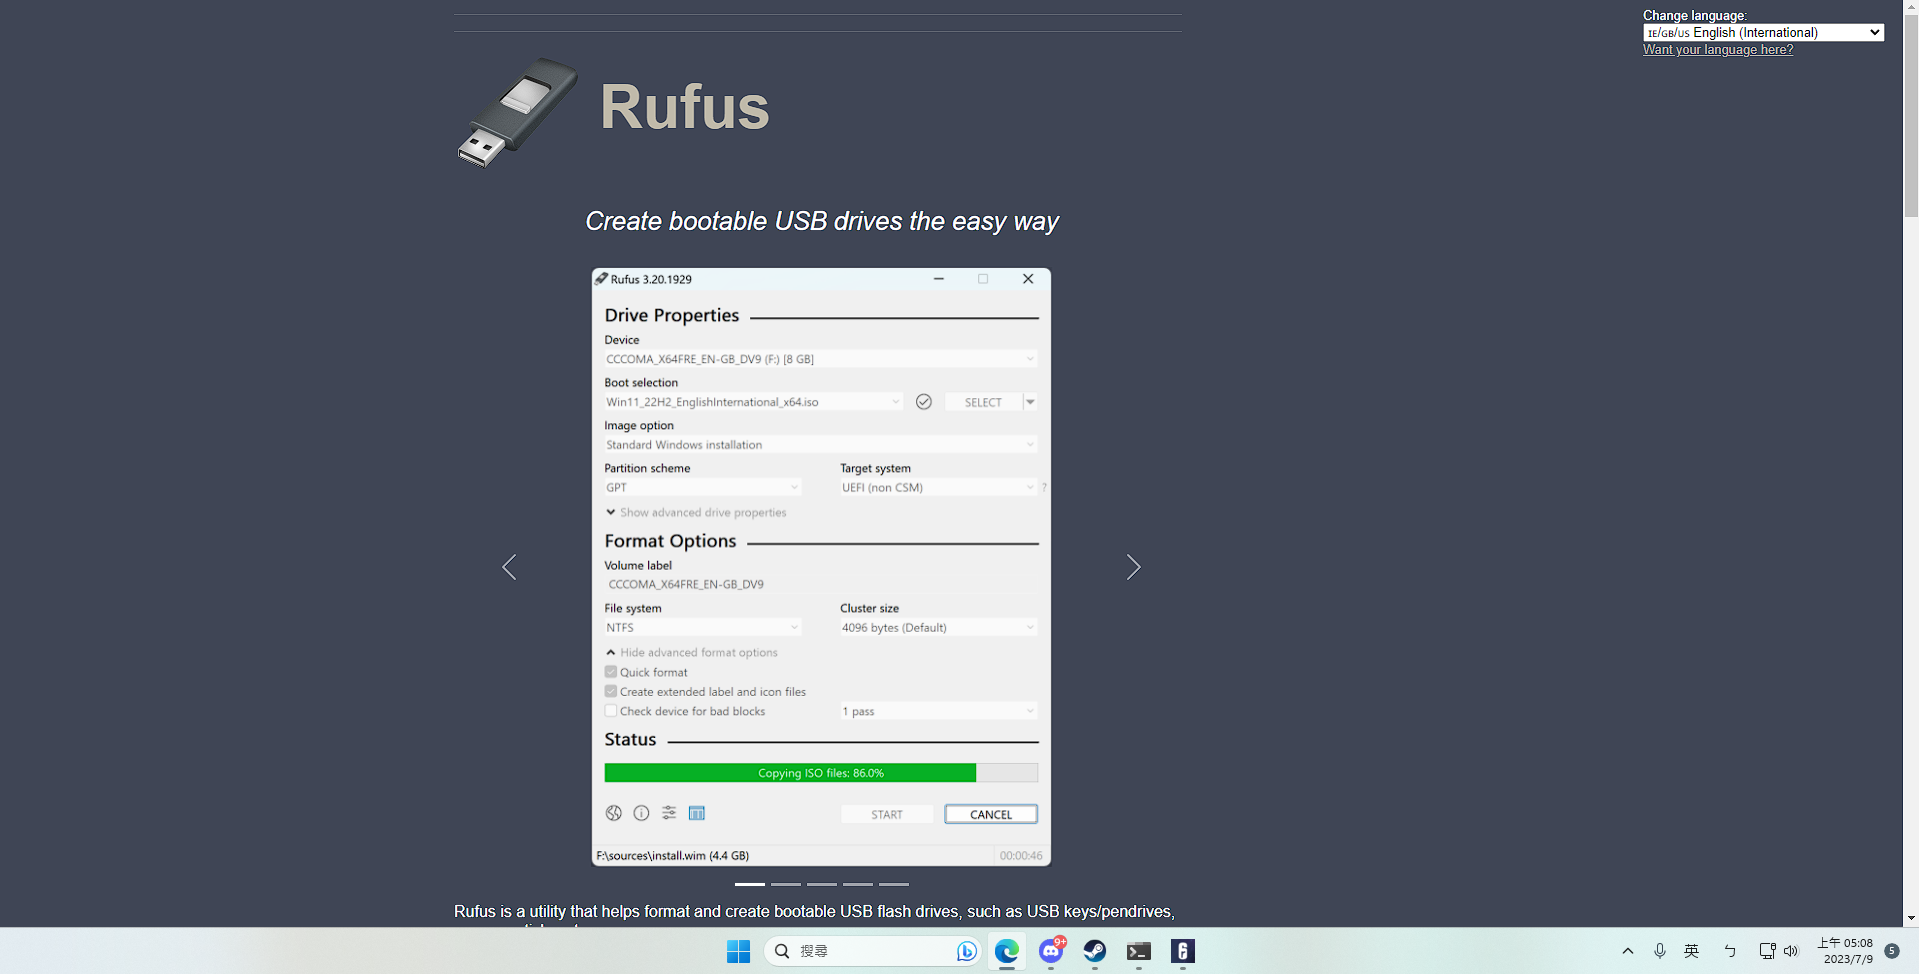Uncheck Create extended label and icon files

click(611, 691)
